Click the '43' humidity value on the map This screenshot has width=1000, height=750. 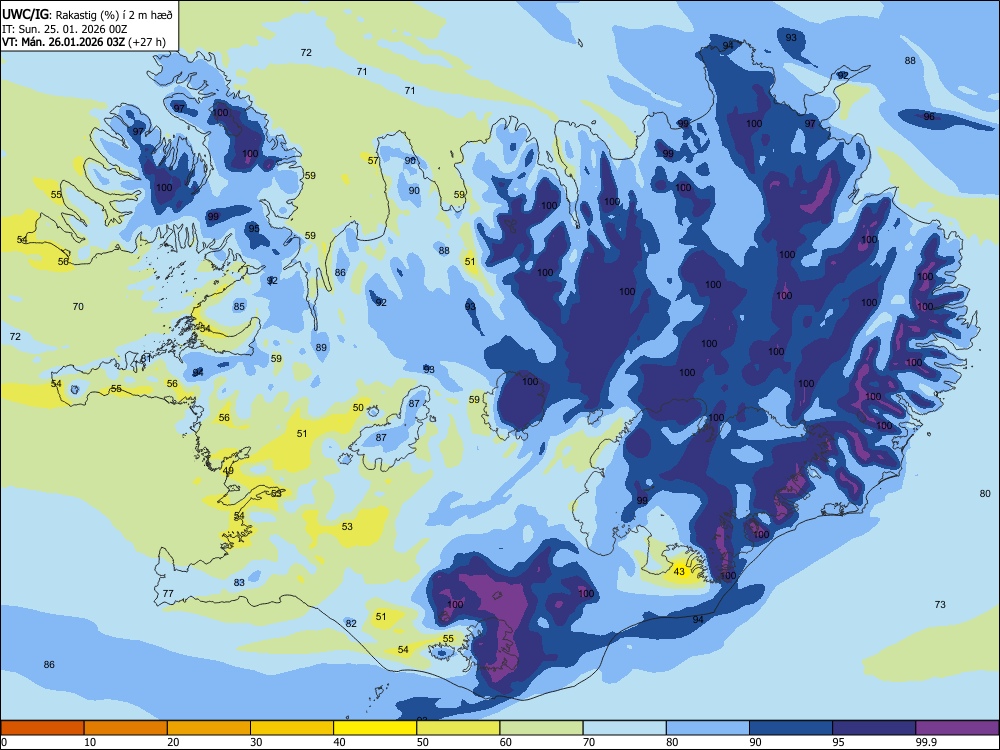(679, 571)
